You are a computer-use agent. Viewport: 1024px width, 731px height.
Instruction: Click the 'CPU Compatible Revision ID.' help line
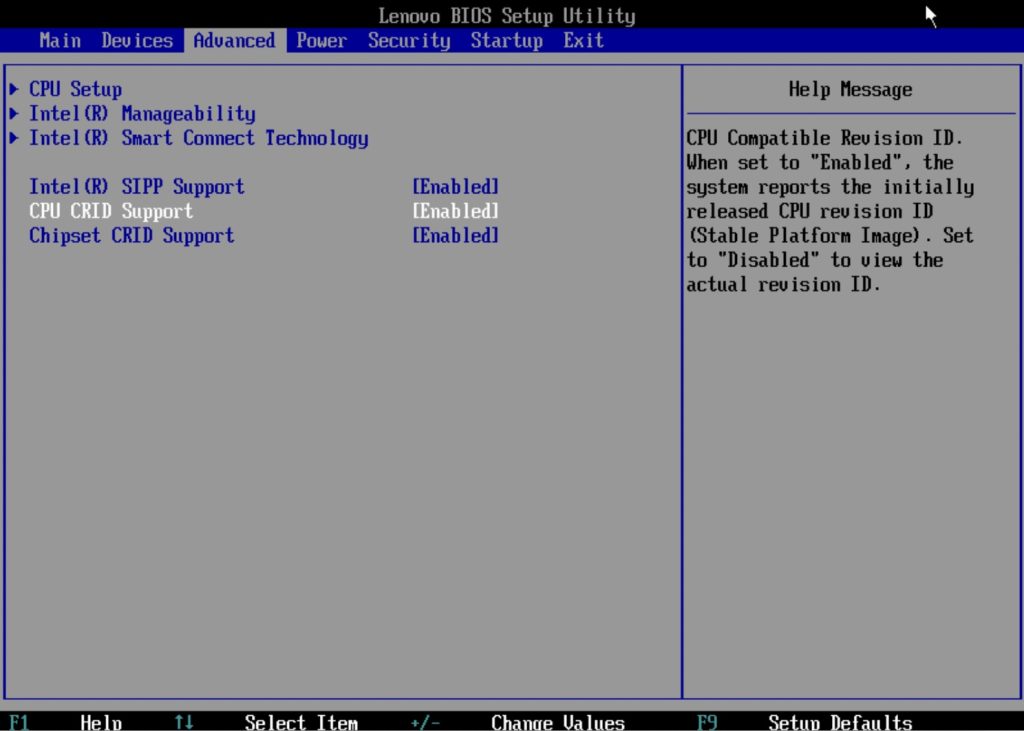[x=824, y=138]
